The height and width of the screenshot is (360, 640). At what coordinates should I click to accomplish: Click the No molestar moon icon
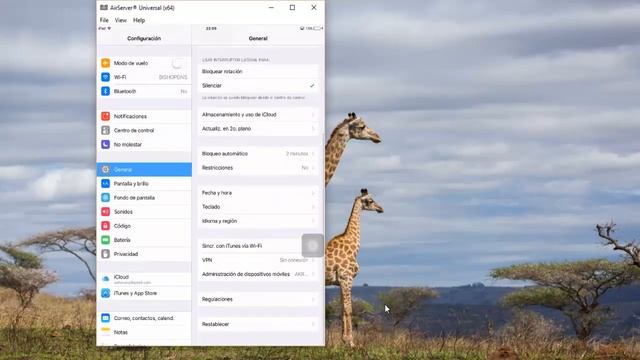[x=105, y=144]
